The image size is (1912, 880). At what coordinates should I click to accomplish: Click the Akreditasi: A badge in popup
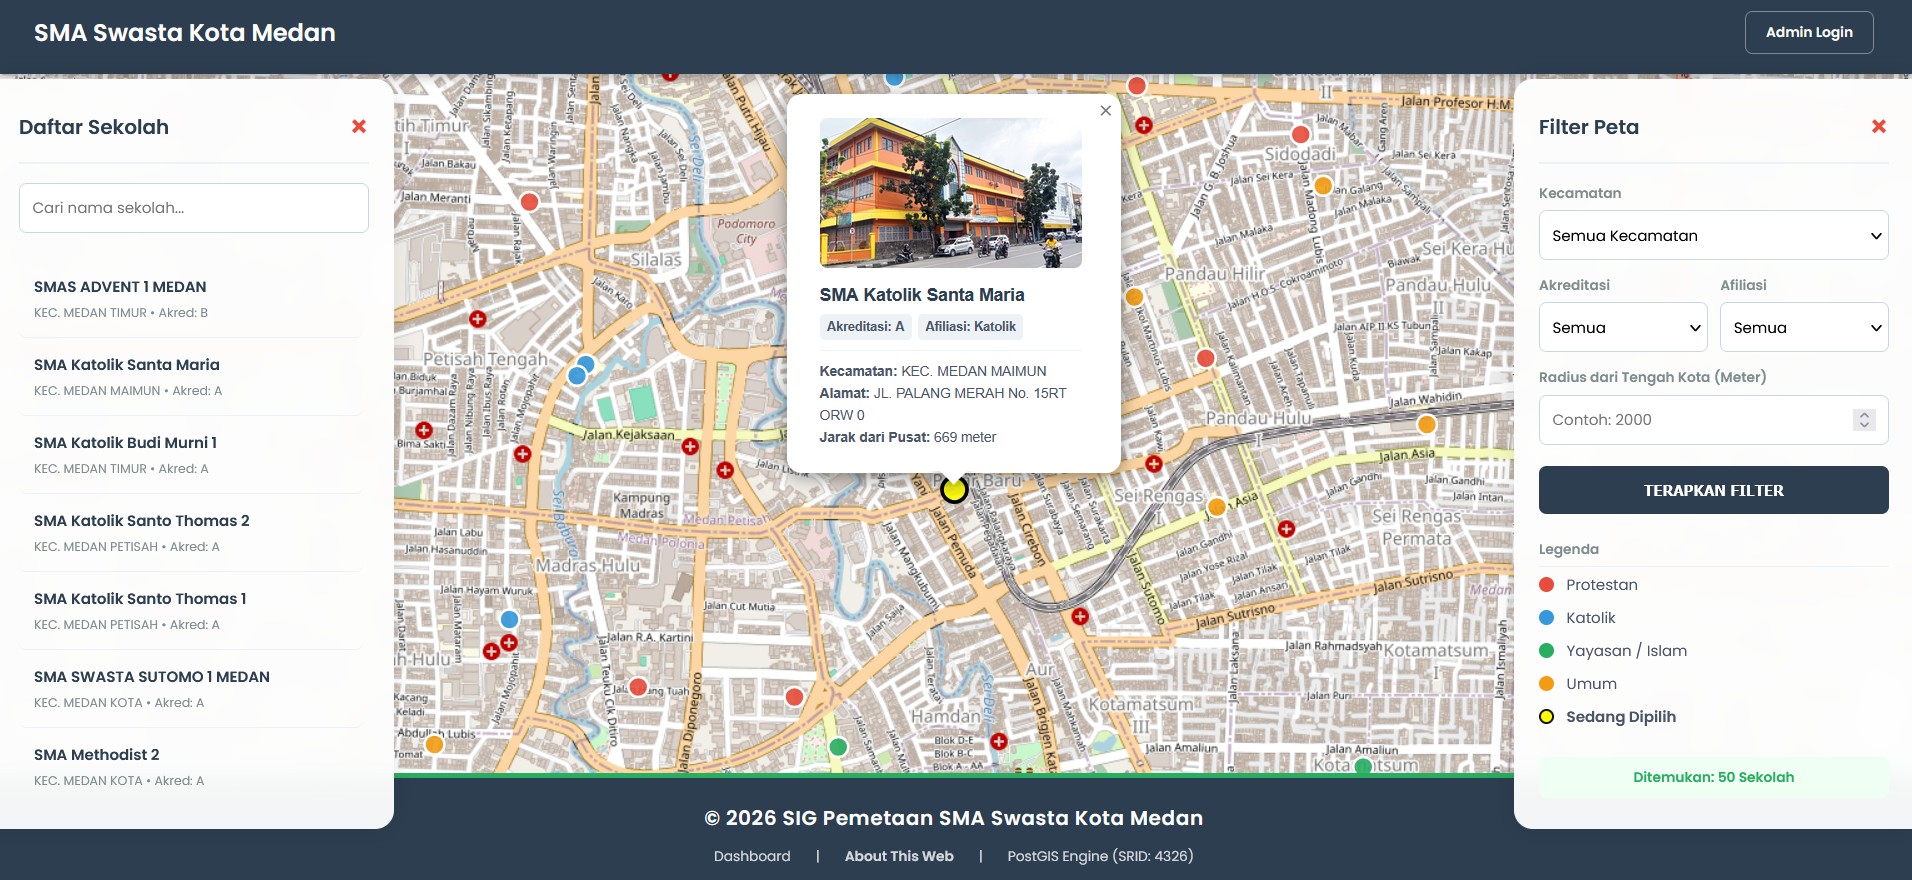865,327
